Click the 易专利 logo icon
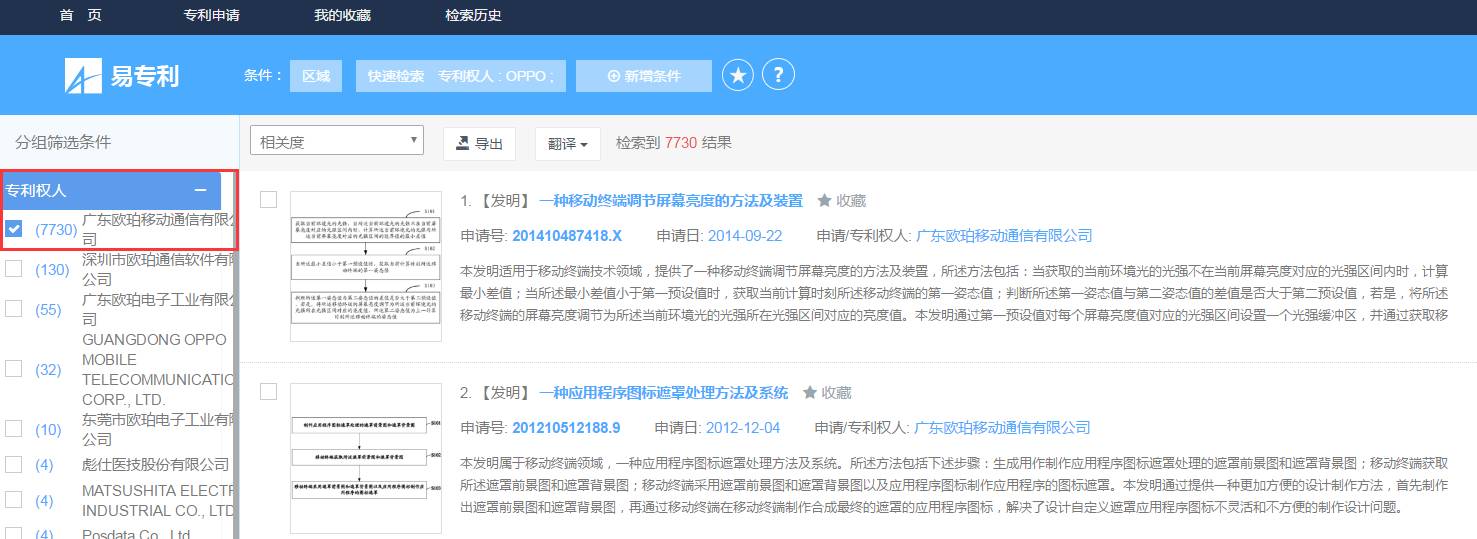 pyautogui.click(x=83, y=75)
